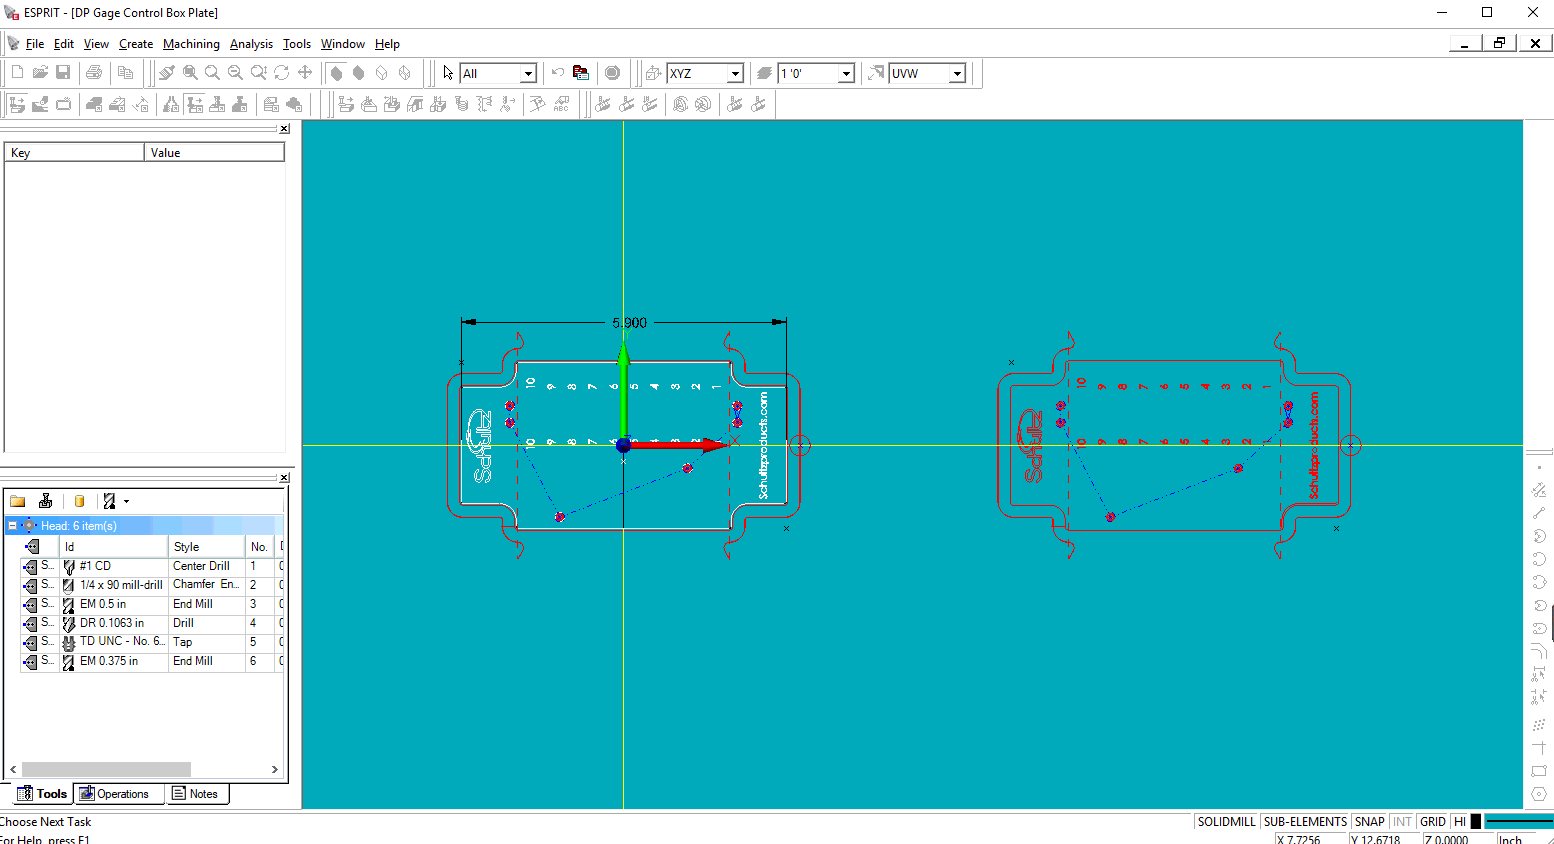
Task: Click the milling tool icon in the tools panel
Action: [x=45, y=501]
